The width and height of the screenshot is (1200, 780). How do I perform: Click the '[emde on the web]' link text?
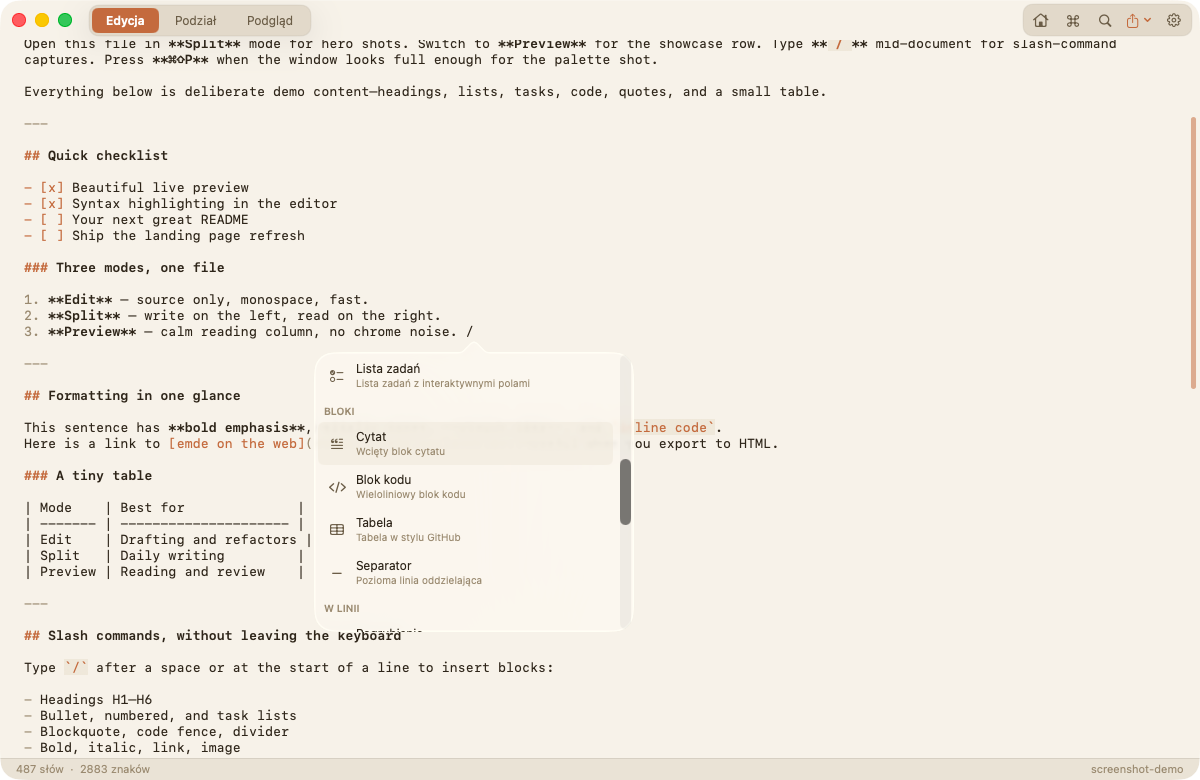pos(236,443)
